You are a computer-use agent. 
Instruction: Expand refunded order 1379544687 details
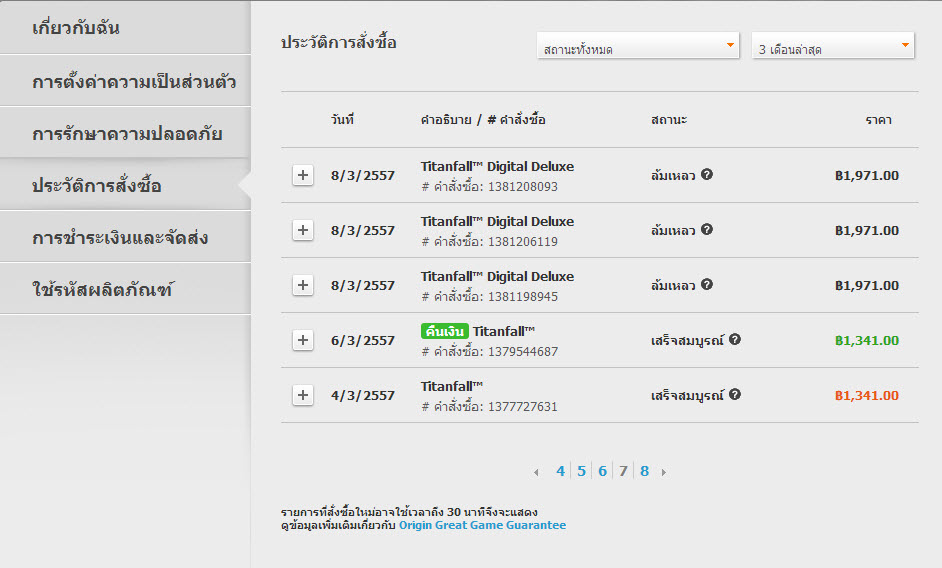(303, 340)
